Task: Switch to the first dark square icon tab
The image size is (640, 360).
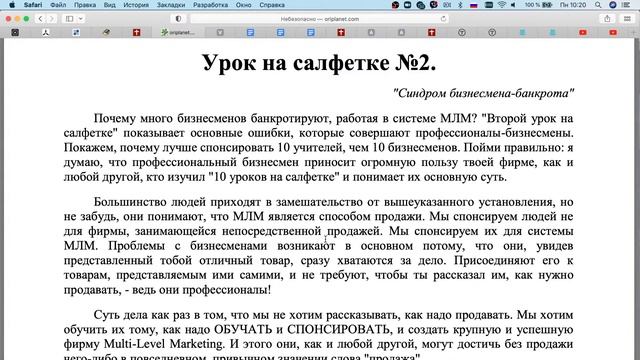Action: click(15, 32)
